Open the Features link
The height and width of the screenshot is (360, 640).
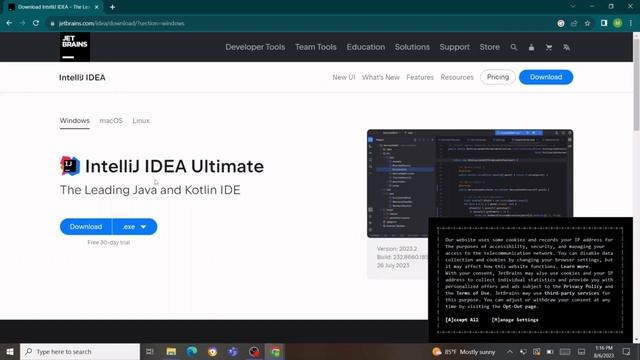point(420,77)
